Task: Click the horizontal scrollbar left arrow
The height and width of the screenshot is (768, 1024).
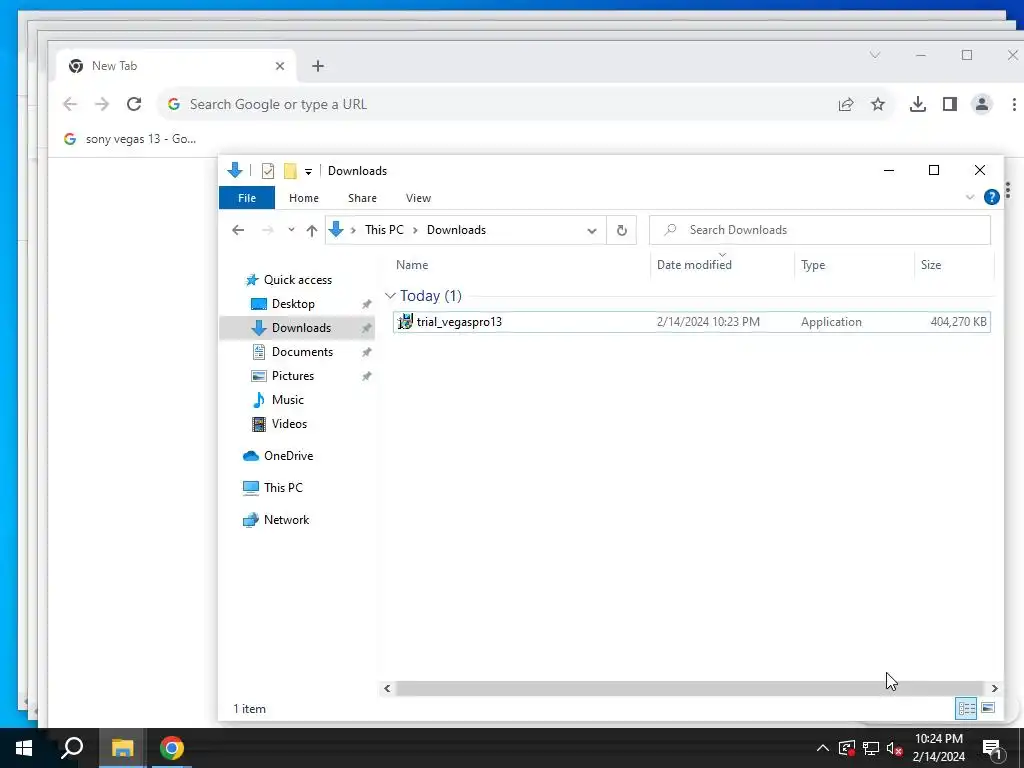Action: (x=387, y=688)
